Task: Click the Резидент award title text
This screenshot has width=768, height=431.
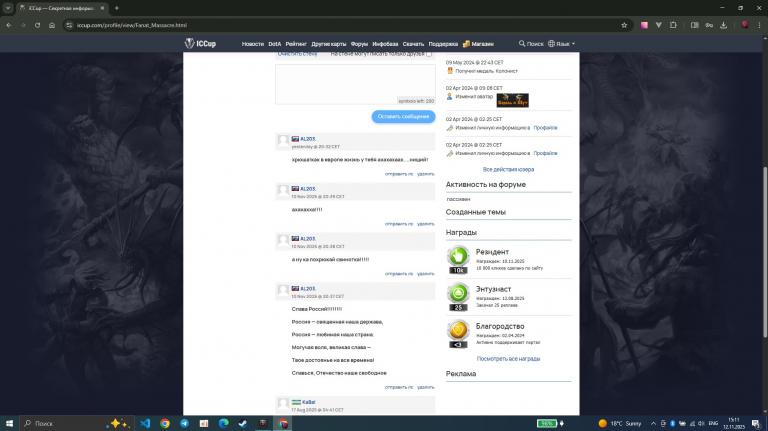Action: (492, 252)
